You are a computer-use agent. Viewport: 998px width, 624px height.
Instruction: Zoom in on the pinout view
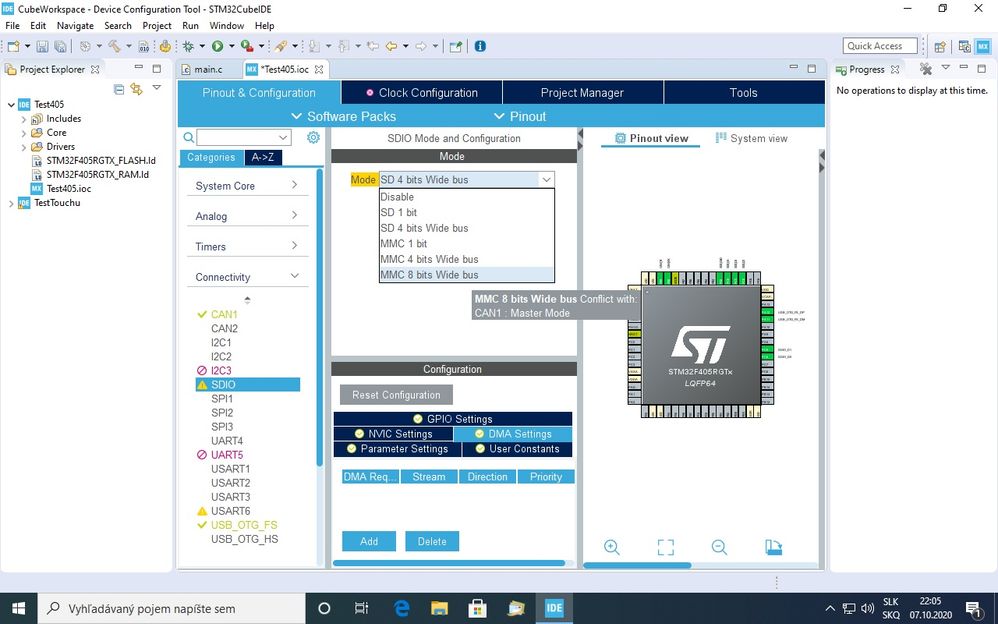(612, 547)
